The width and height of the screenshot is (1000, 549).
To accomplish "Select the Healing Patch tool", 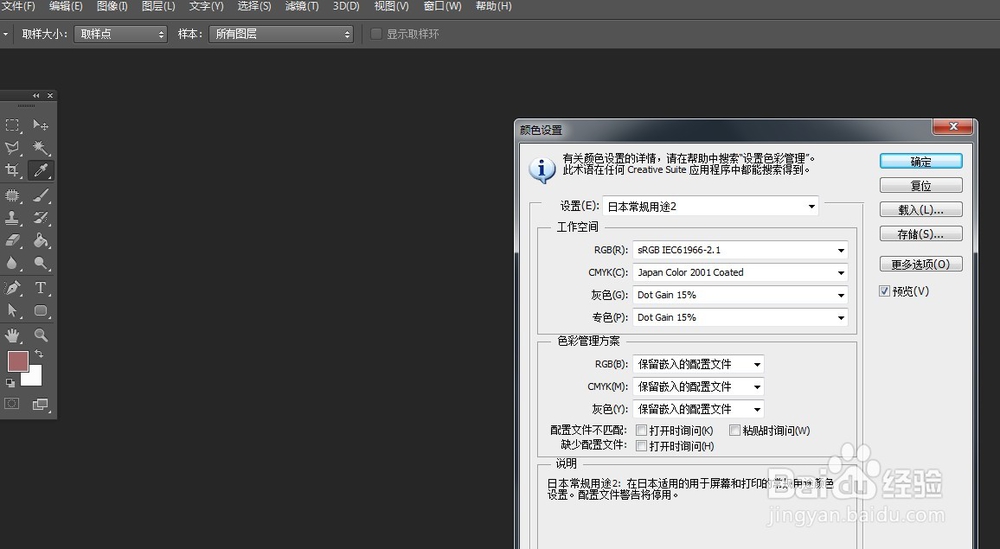I will click(x=12, y=195).
